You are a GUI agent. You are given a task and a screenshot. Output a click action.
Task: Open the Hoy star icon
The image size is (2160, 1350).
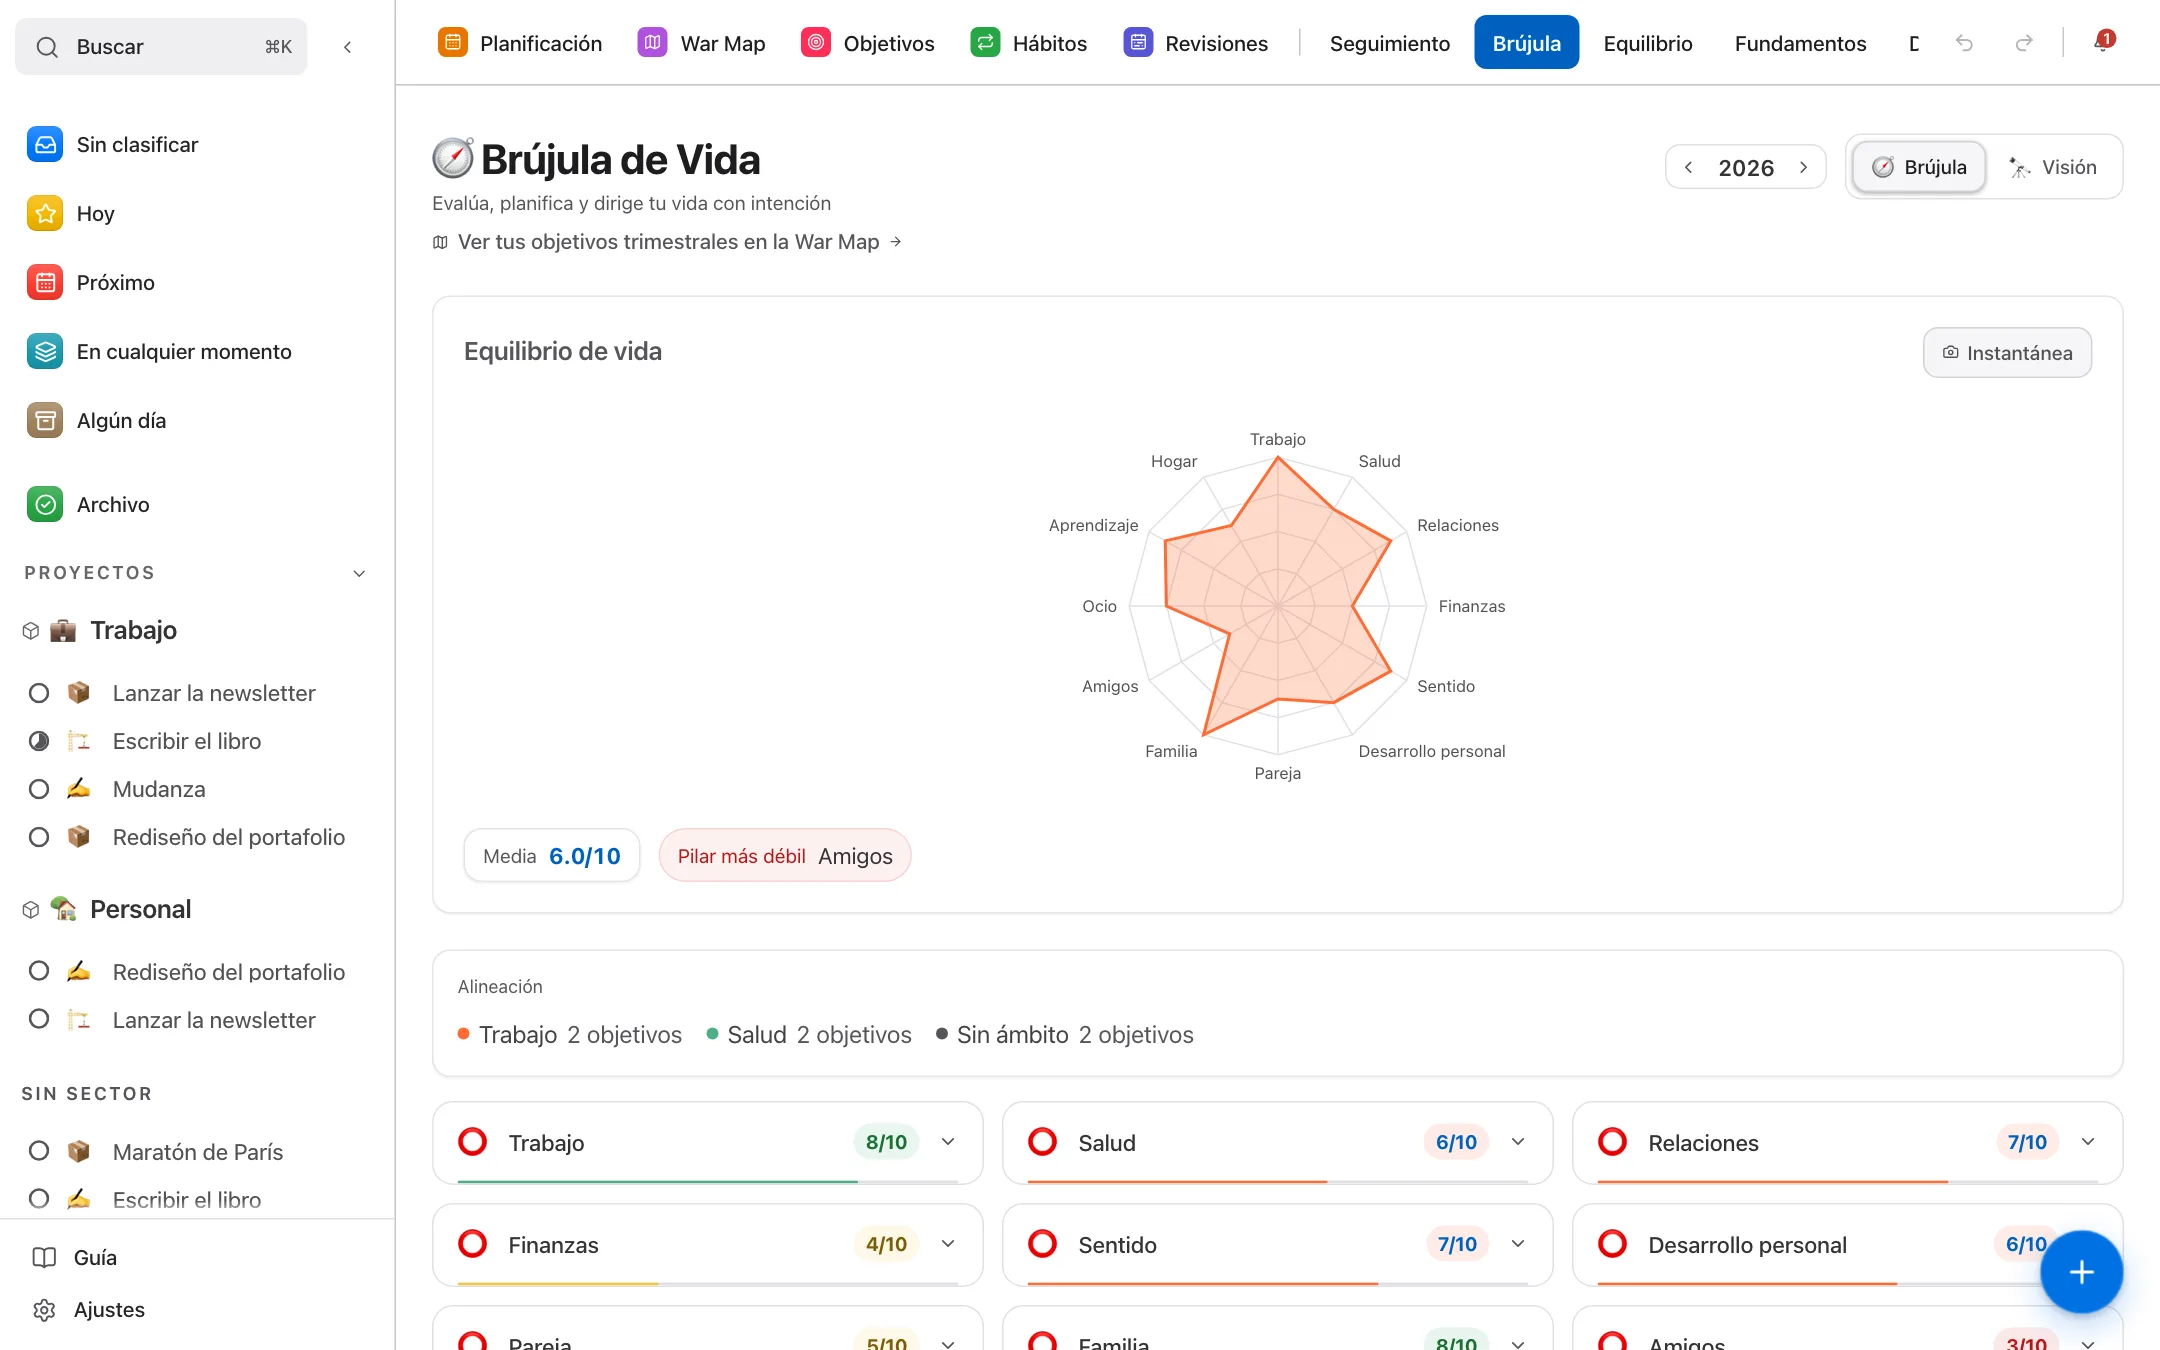click(45, 214)
